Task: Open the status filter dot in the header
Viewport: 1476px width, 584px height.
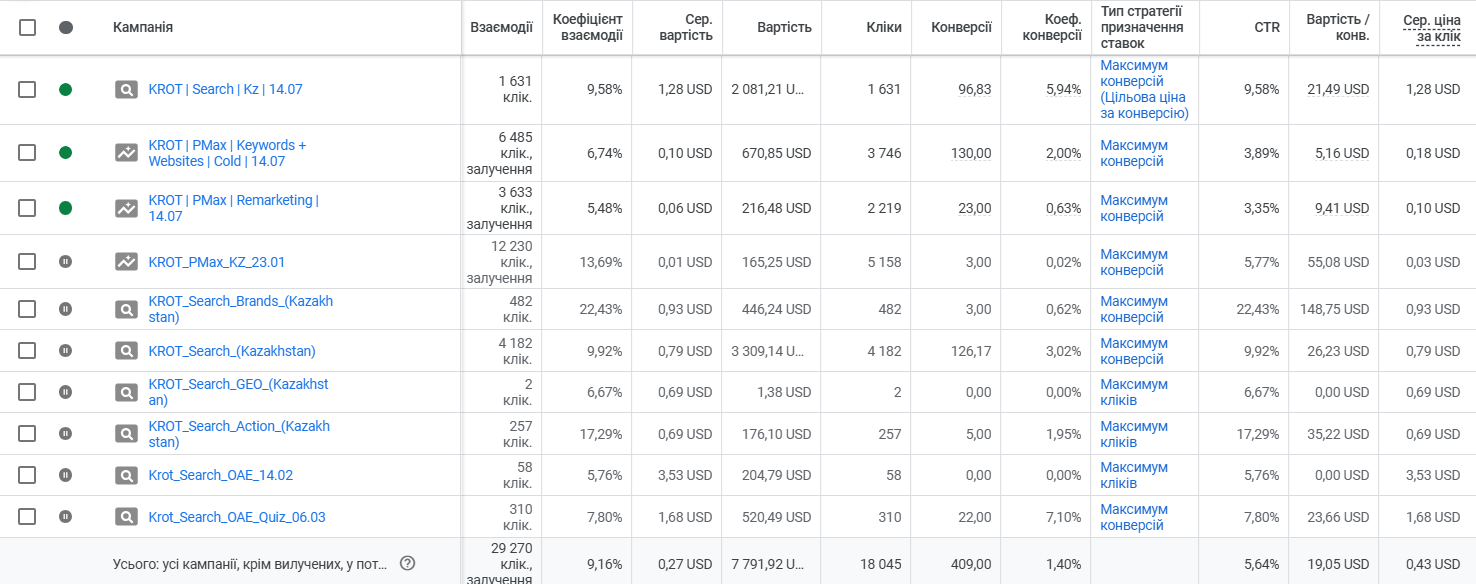Action: click(x=66, y=27)
